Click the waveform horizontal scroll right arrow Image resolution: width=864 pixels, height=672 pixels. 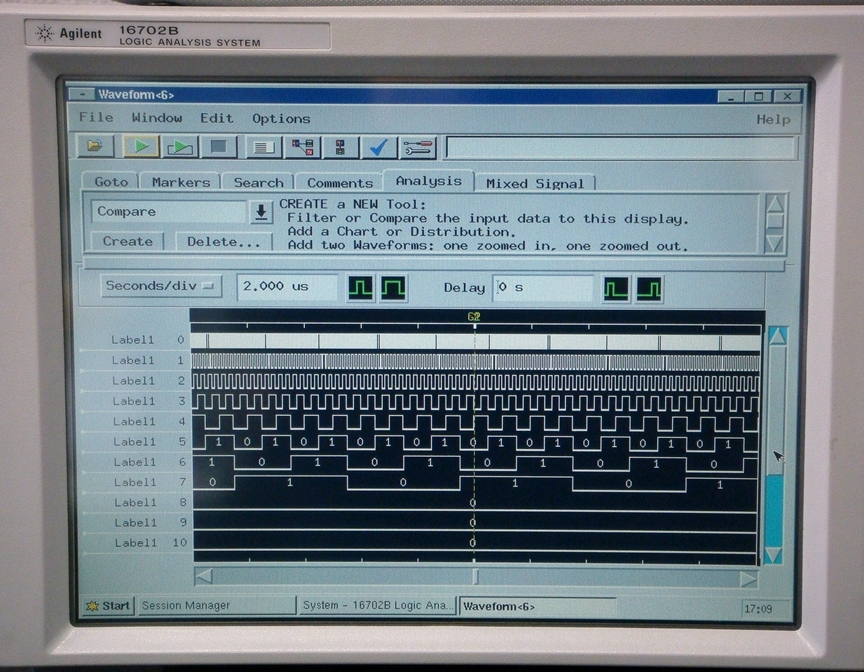click(x=748, y=579)
